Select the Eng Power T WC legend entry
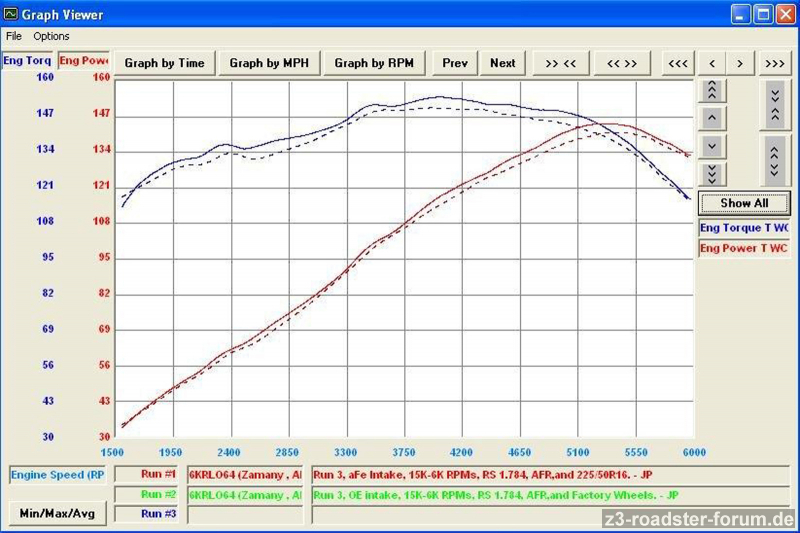 [744, 248]
